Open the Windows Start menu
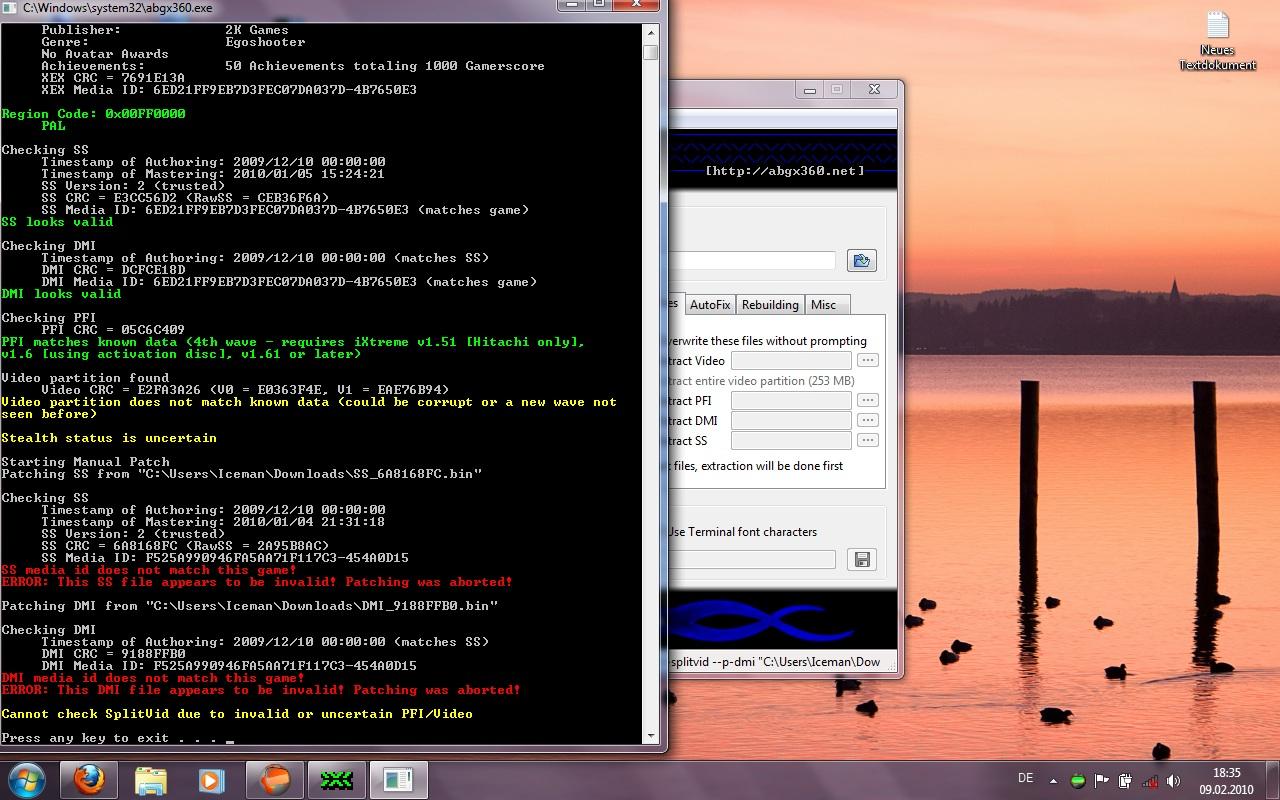1280x800 pixels. point(27,779)
